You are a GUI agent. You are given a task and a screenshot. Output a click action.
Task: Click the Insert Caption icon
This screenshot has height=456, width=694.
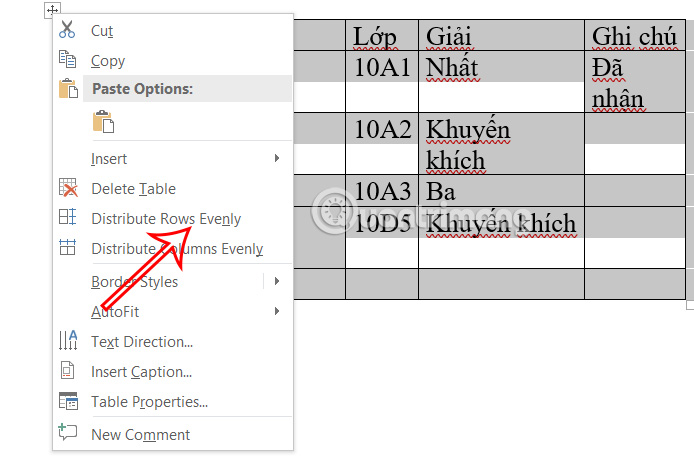pos(67,371)
